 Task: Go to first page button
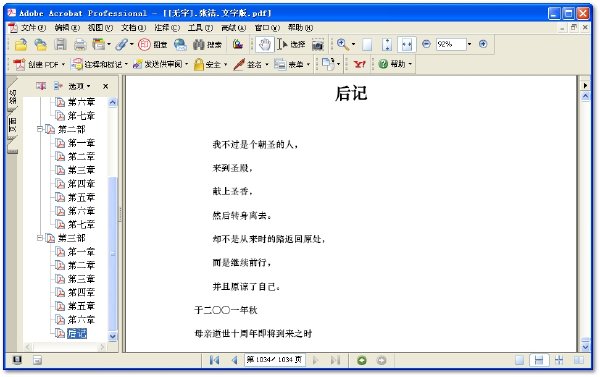[x=214, y=360]
